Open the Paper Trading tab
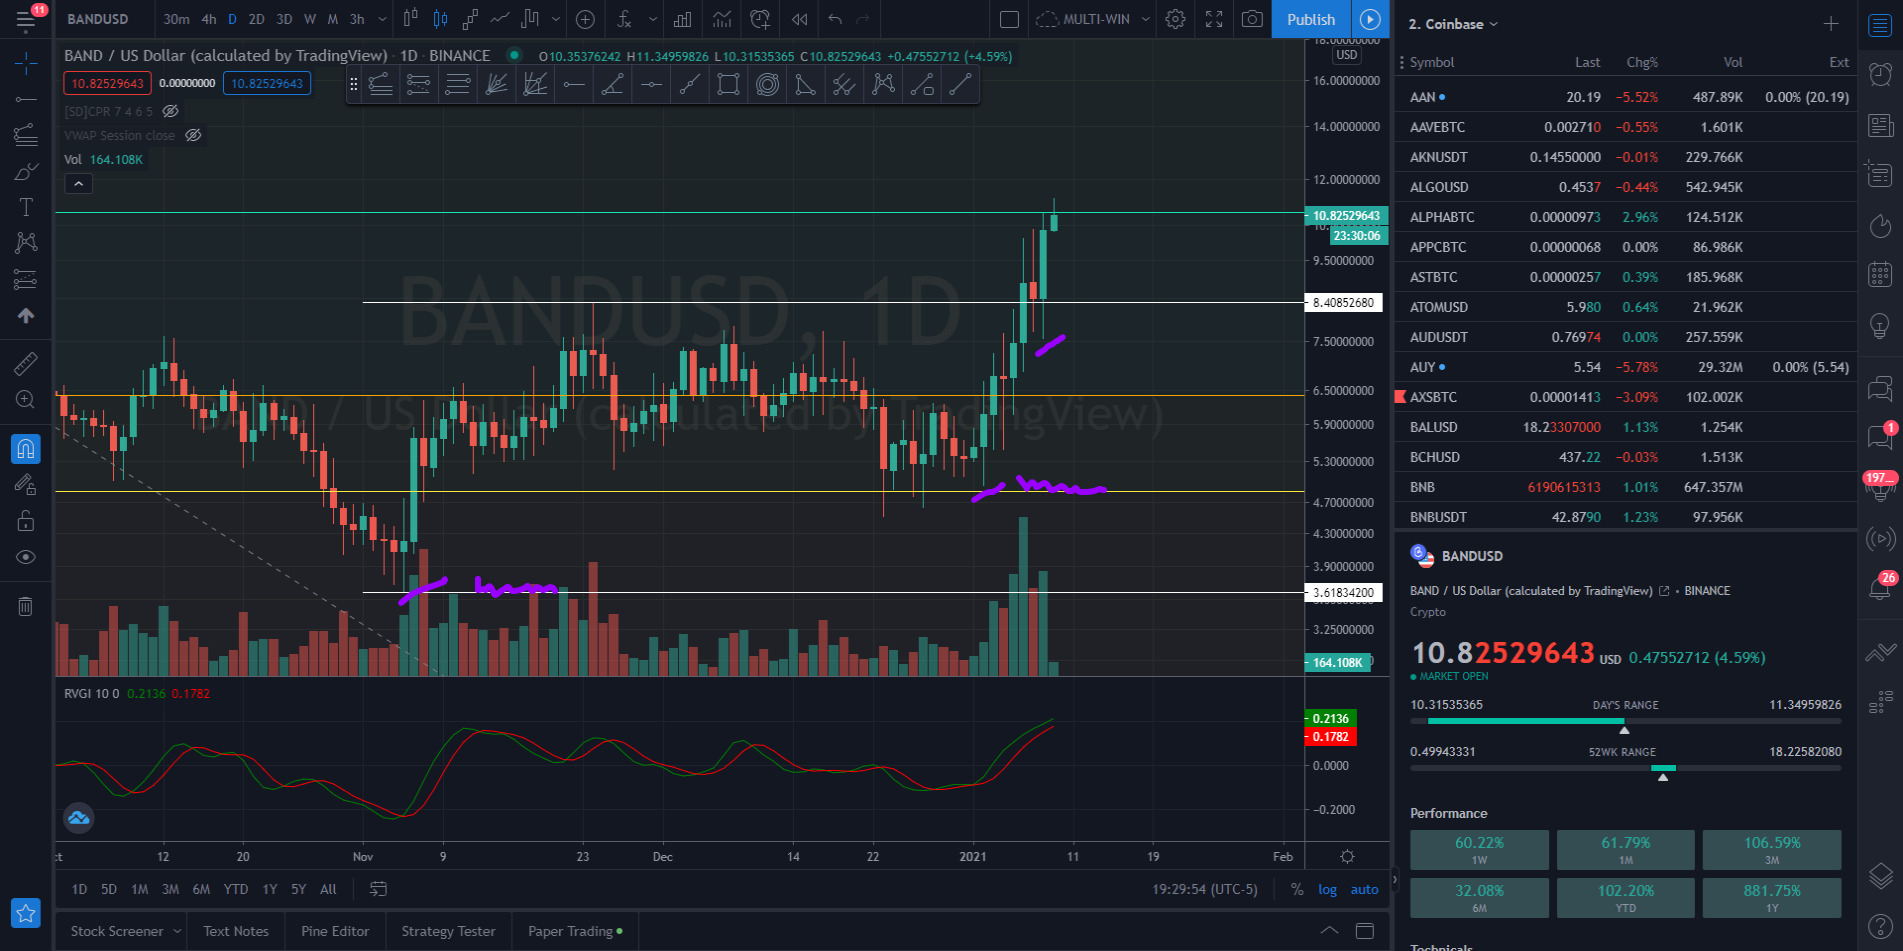 [570, 931]
